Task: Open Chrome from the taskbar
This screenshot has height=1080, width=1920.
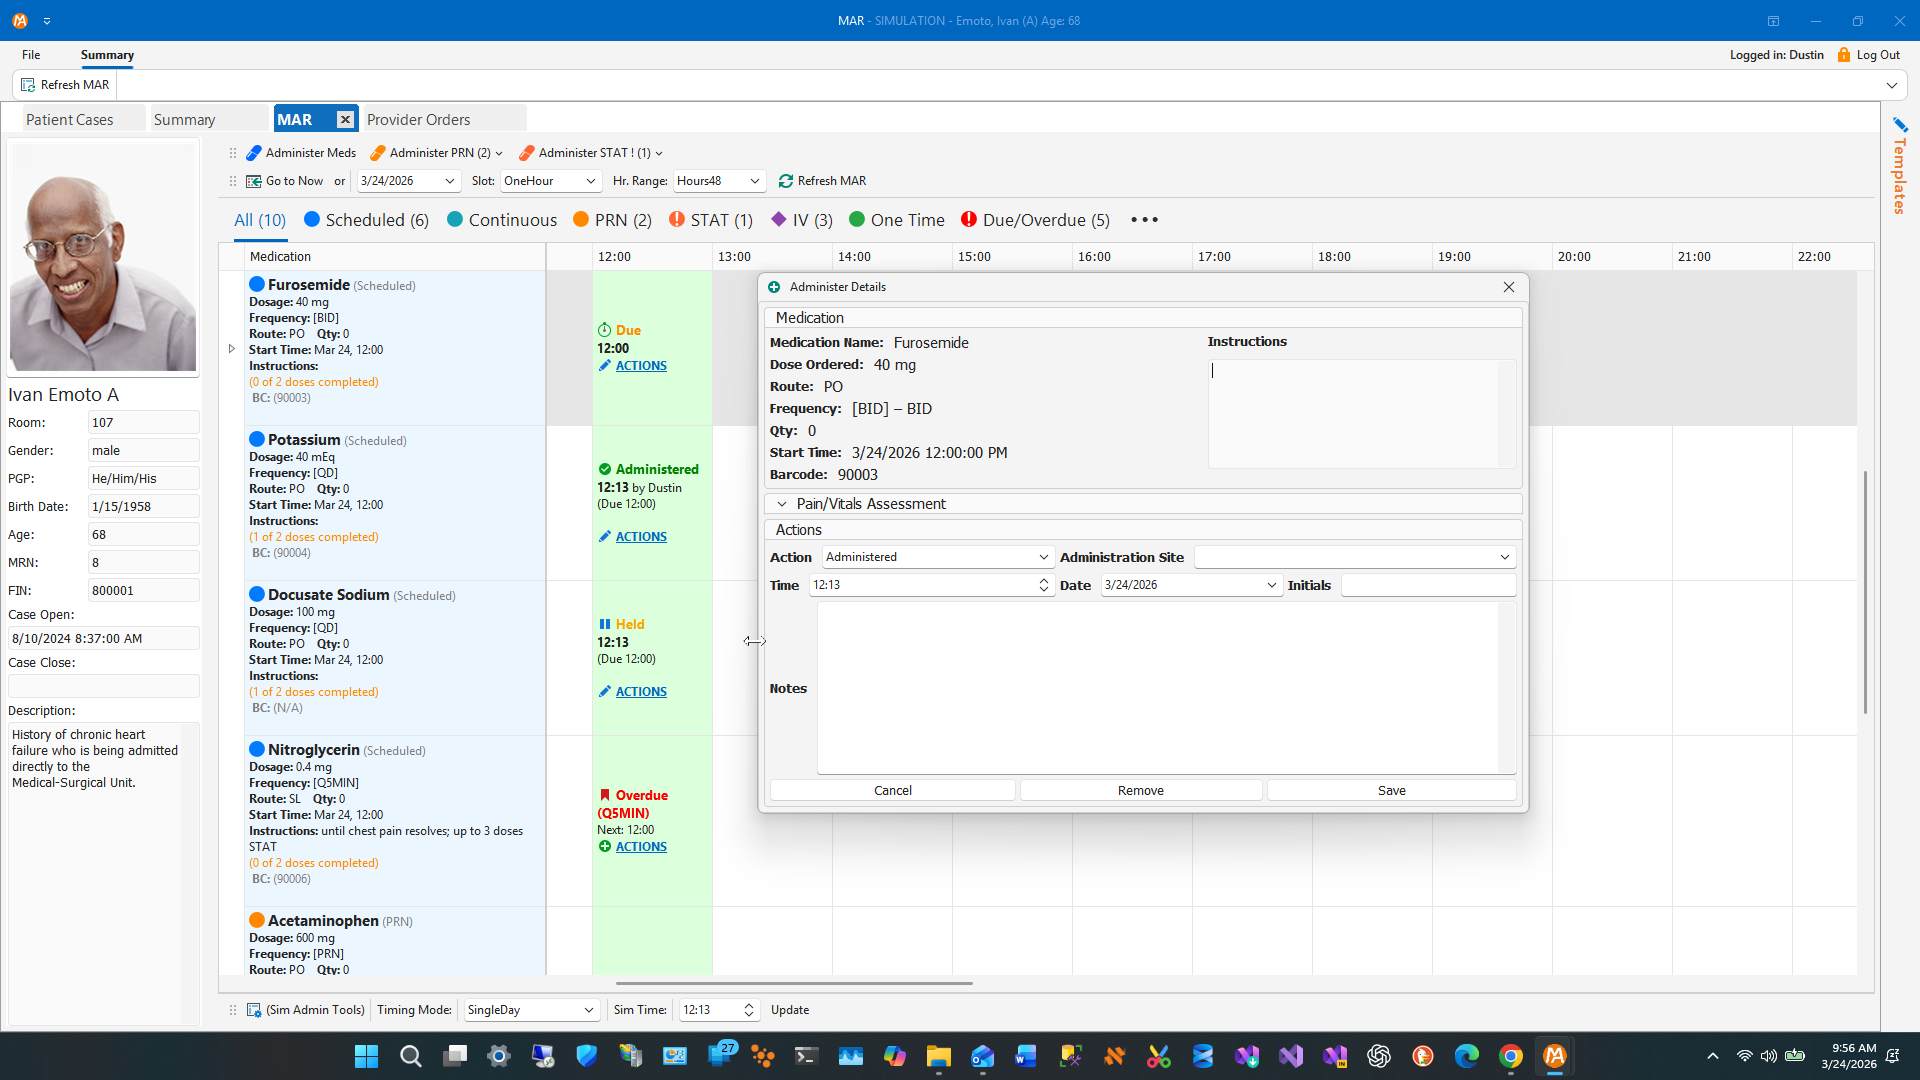Action: click(1510, 1056)
